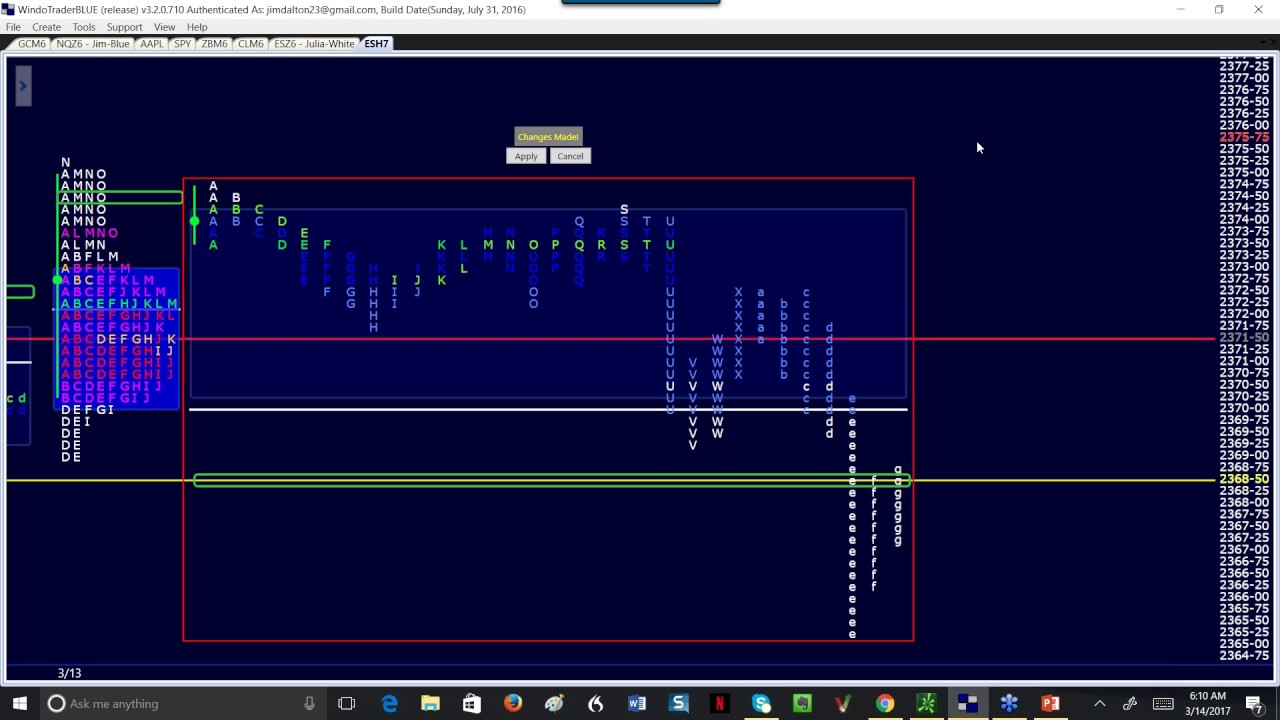This screenshot has width=1280, height=720.
Task: Open the Support menu
Action: [x=124, y=27]
